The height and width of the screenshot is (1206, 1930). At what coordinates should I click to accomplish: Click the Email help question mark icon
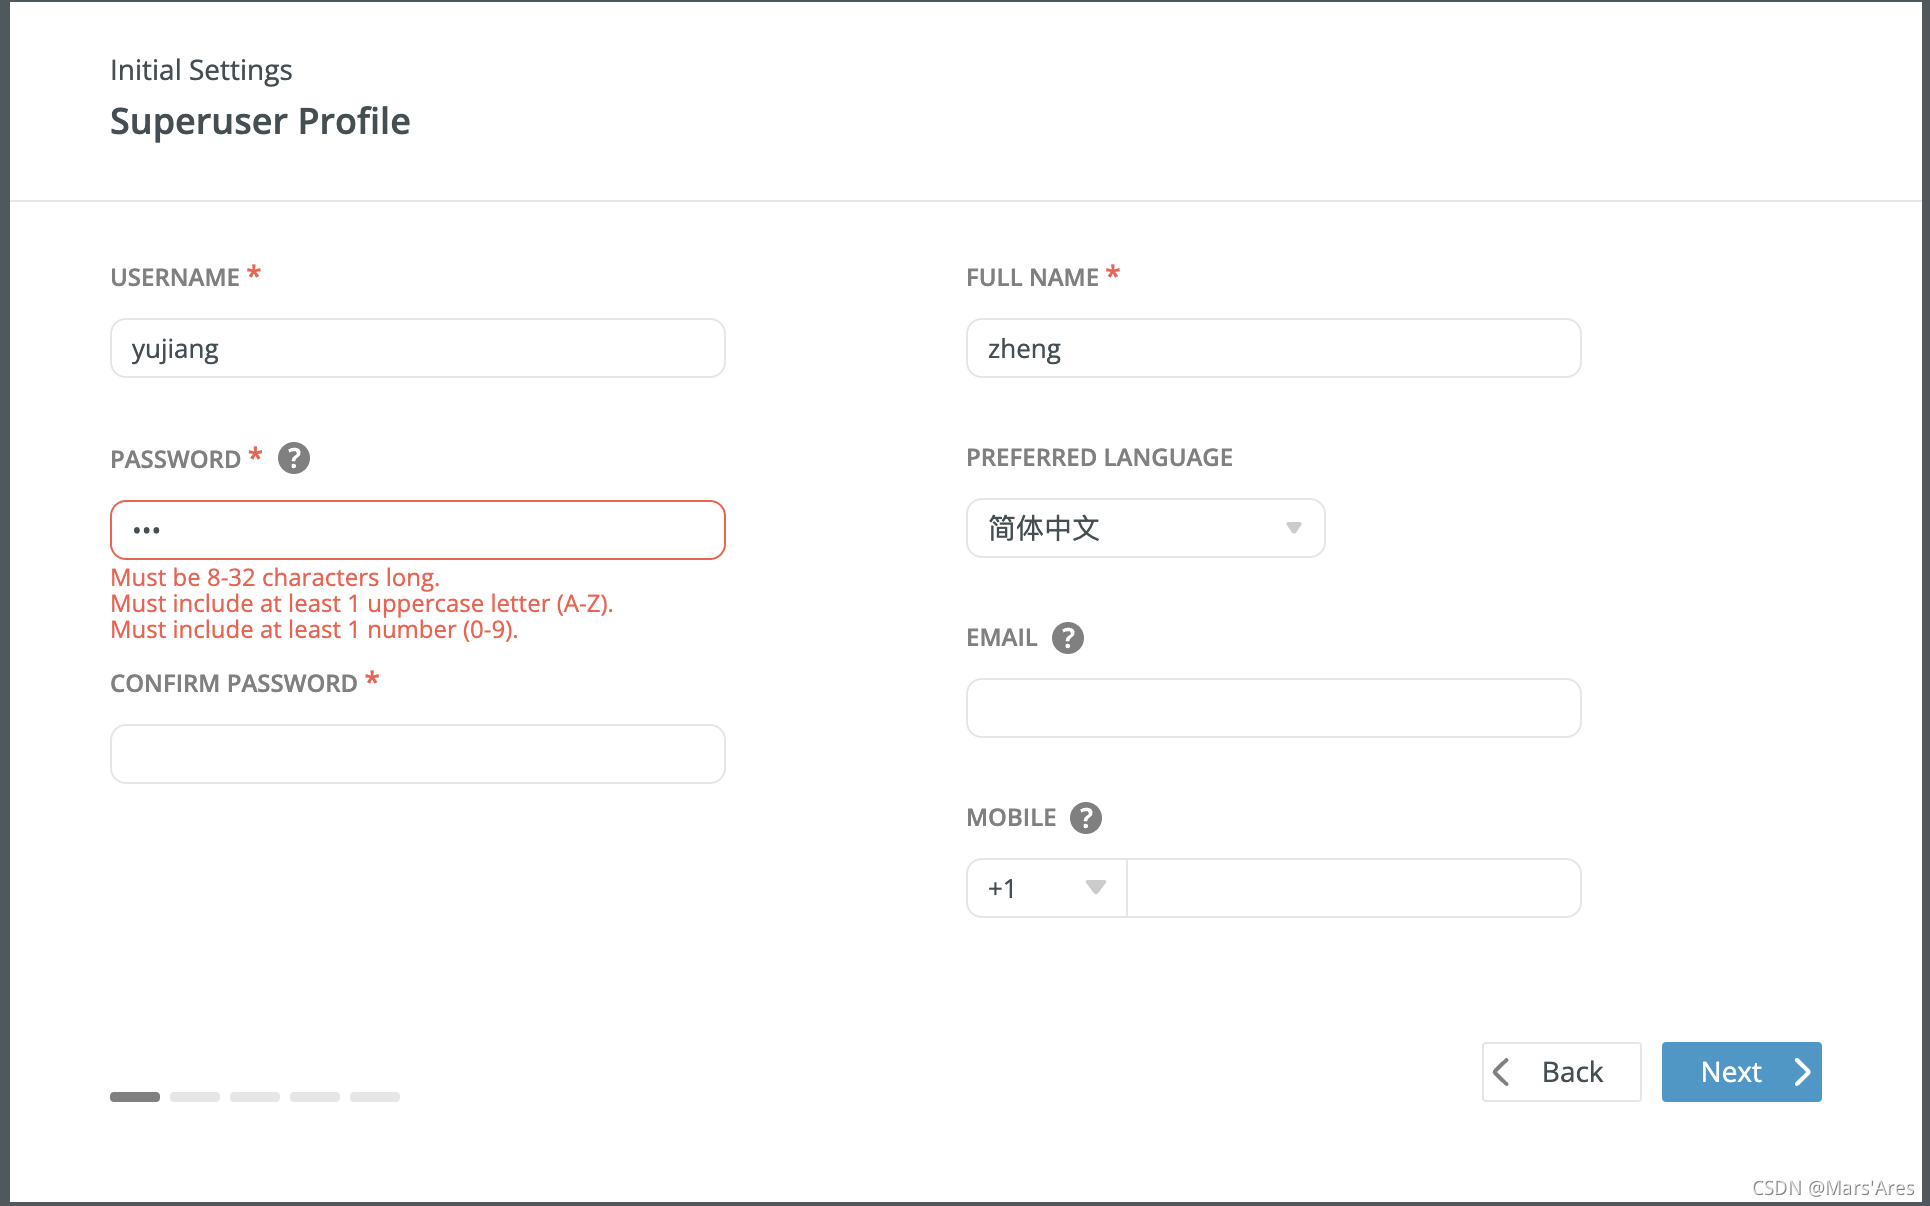coord(1067,638)
